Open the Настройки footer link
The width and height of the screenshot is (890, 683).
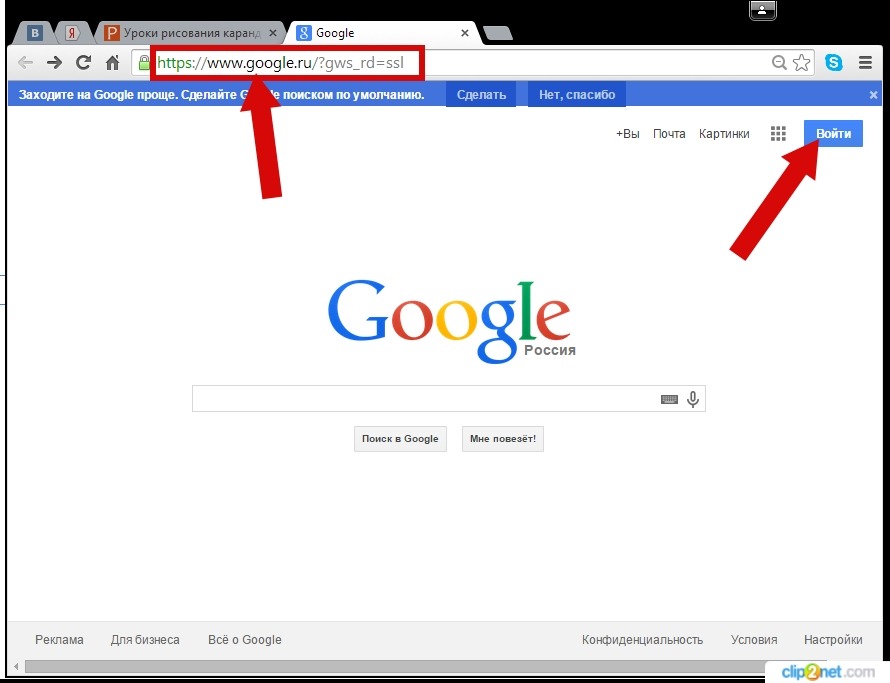[833, 640]
